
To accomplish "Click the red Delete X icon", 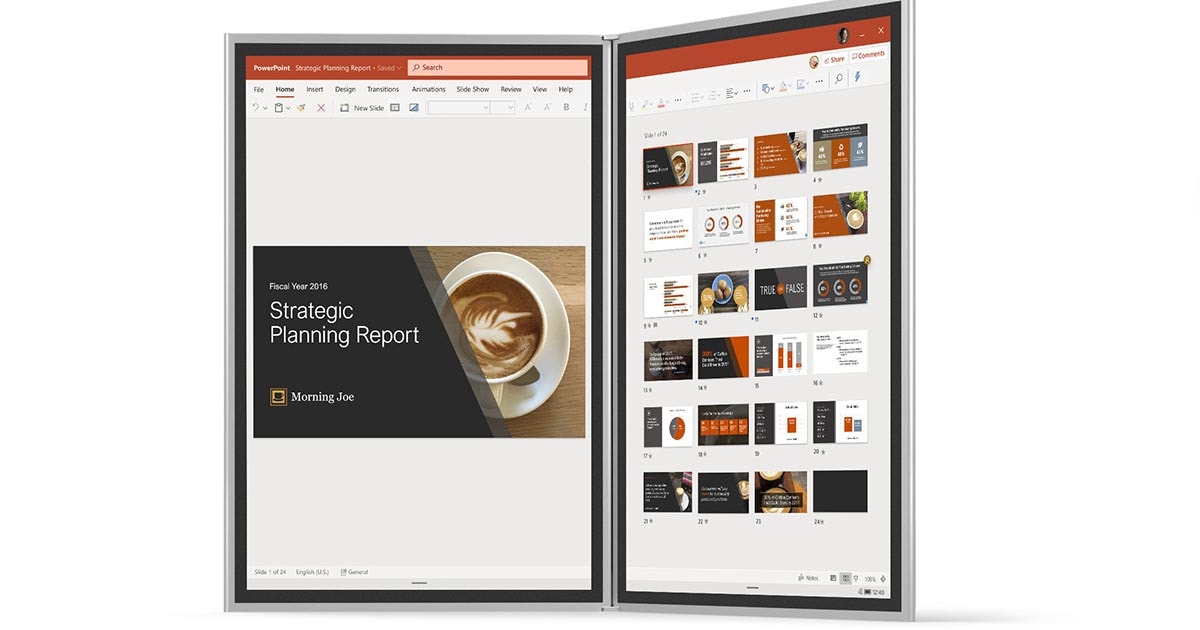I will (321, 108).
